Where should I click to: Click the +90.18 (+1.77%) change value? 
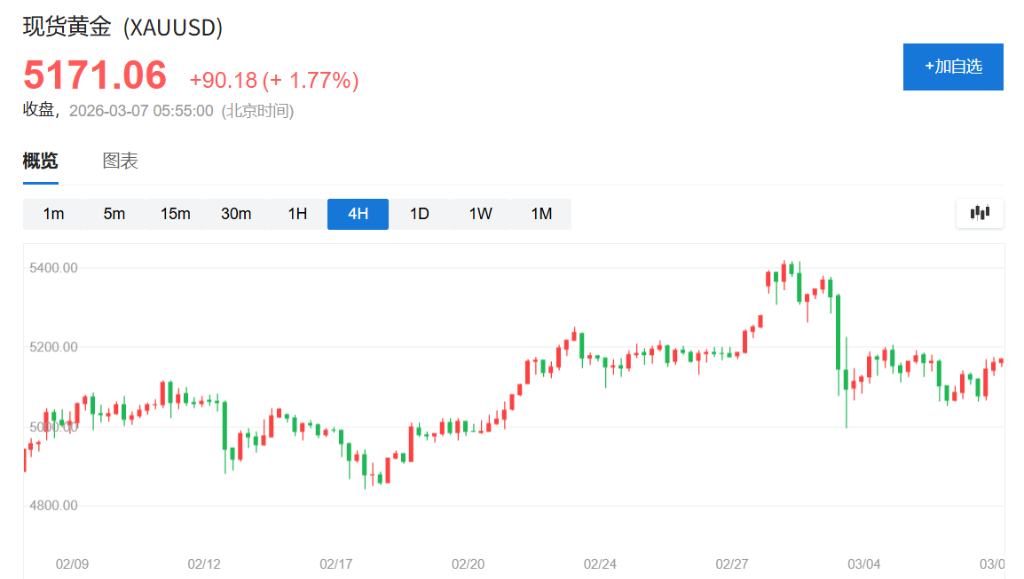point(274,80)
